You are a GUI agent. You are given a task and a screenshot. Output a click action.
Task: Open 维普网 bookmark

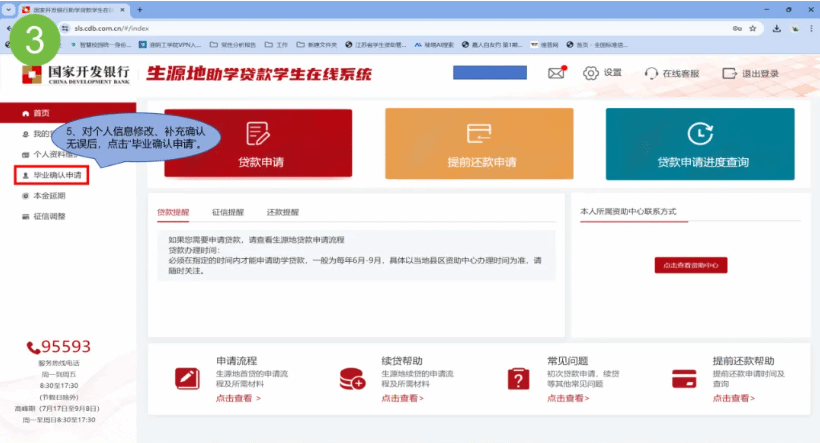(544, 45)
